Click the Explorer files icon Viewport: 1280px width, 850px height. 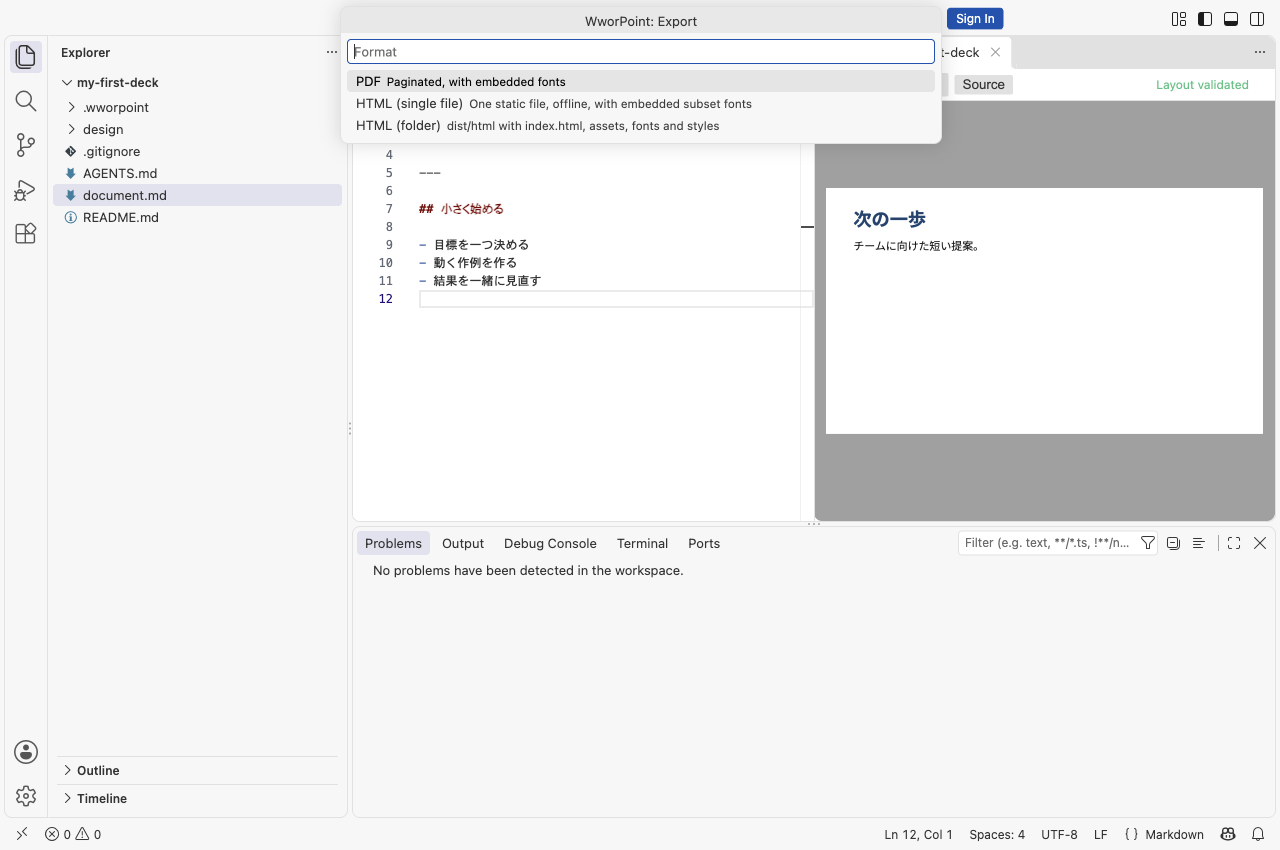[x=26, y=57]
